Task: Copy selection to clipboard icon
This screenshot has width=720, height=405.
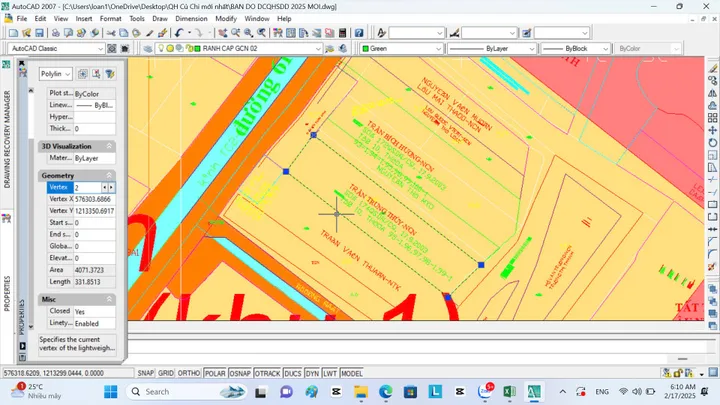Action: 124,33
